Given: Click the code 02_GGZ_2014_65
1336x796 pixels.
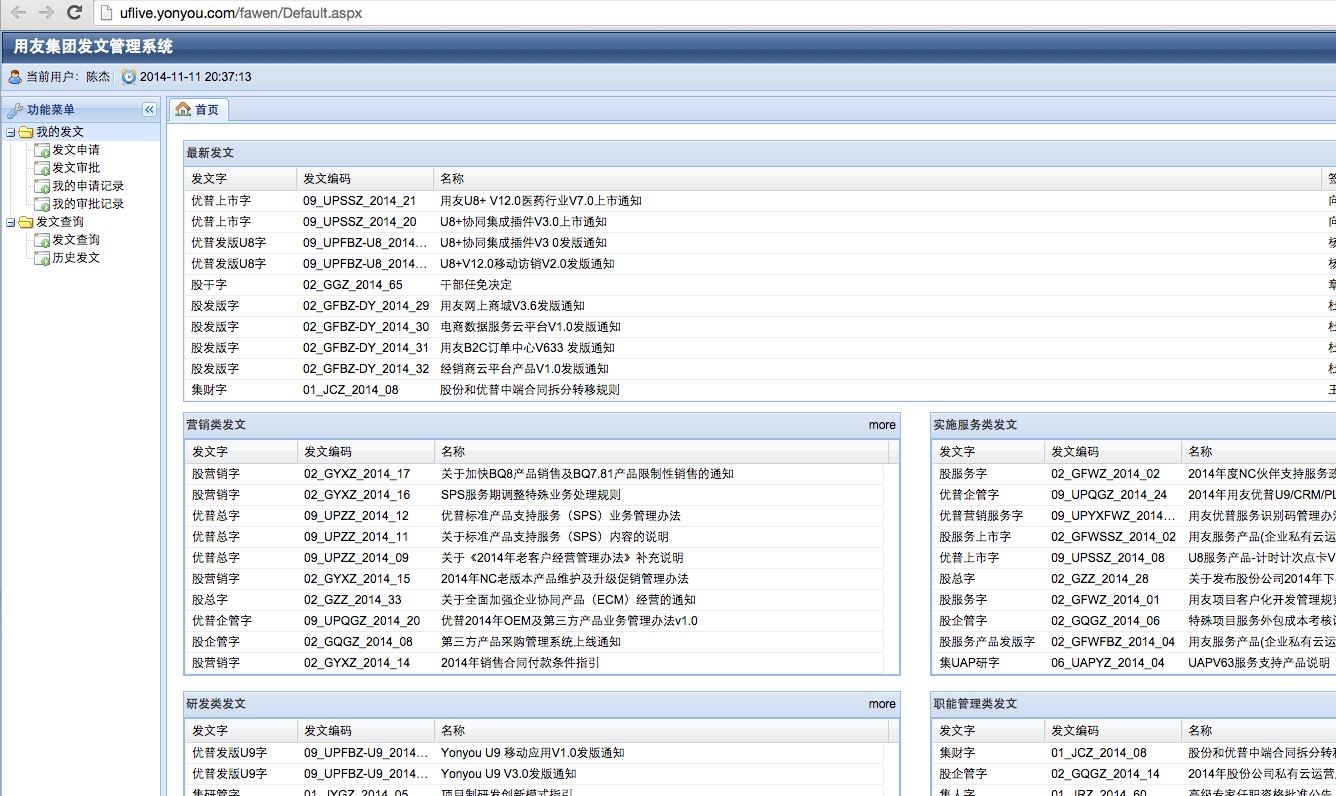Looking at the screenshot, I should coord(353,285).
